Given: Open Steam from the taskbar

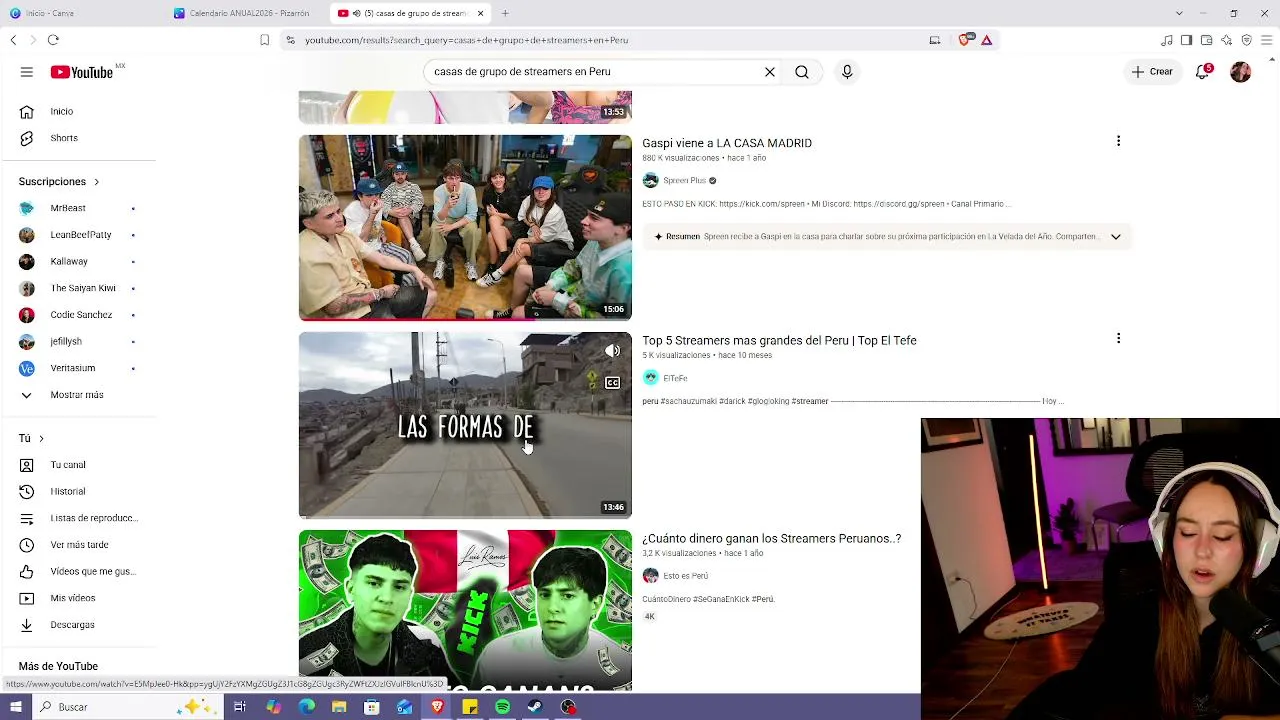Looking at the screenshot, I should [535, 707].
